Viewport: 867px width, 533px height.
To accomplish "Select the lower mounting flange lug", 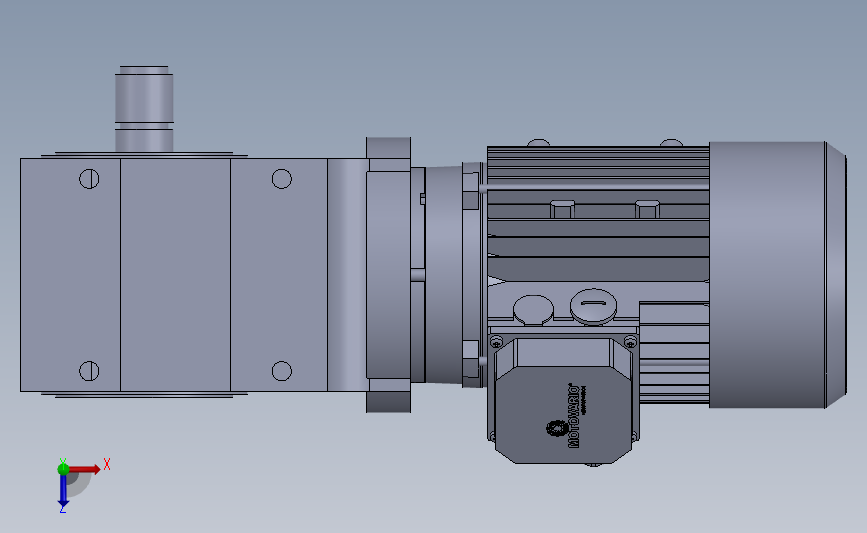I will pyautogui.click(x=388, y=402).
